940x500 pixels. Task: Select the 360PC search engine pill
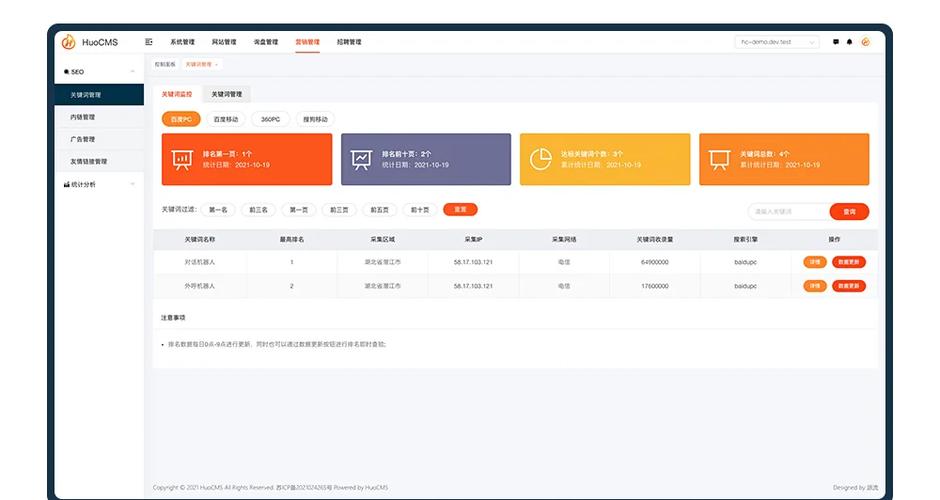(270, 119)
